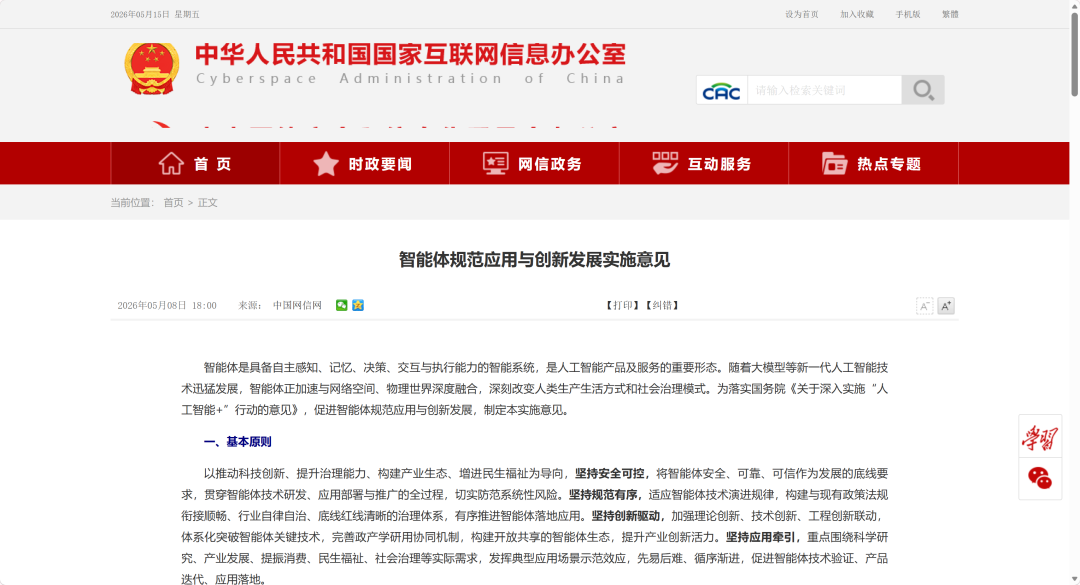Click the house icon on 首页
Image resolution: width=1080 pixels, height=585 pixels.
coord(171,164)
